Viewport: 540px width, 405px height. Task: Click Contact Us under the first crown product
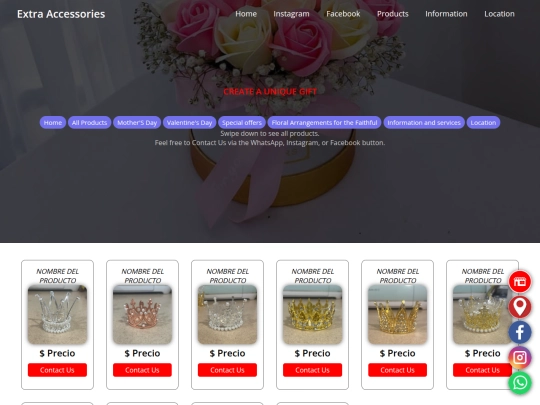57,370
